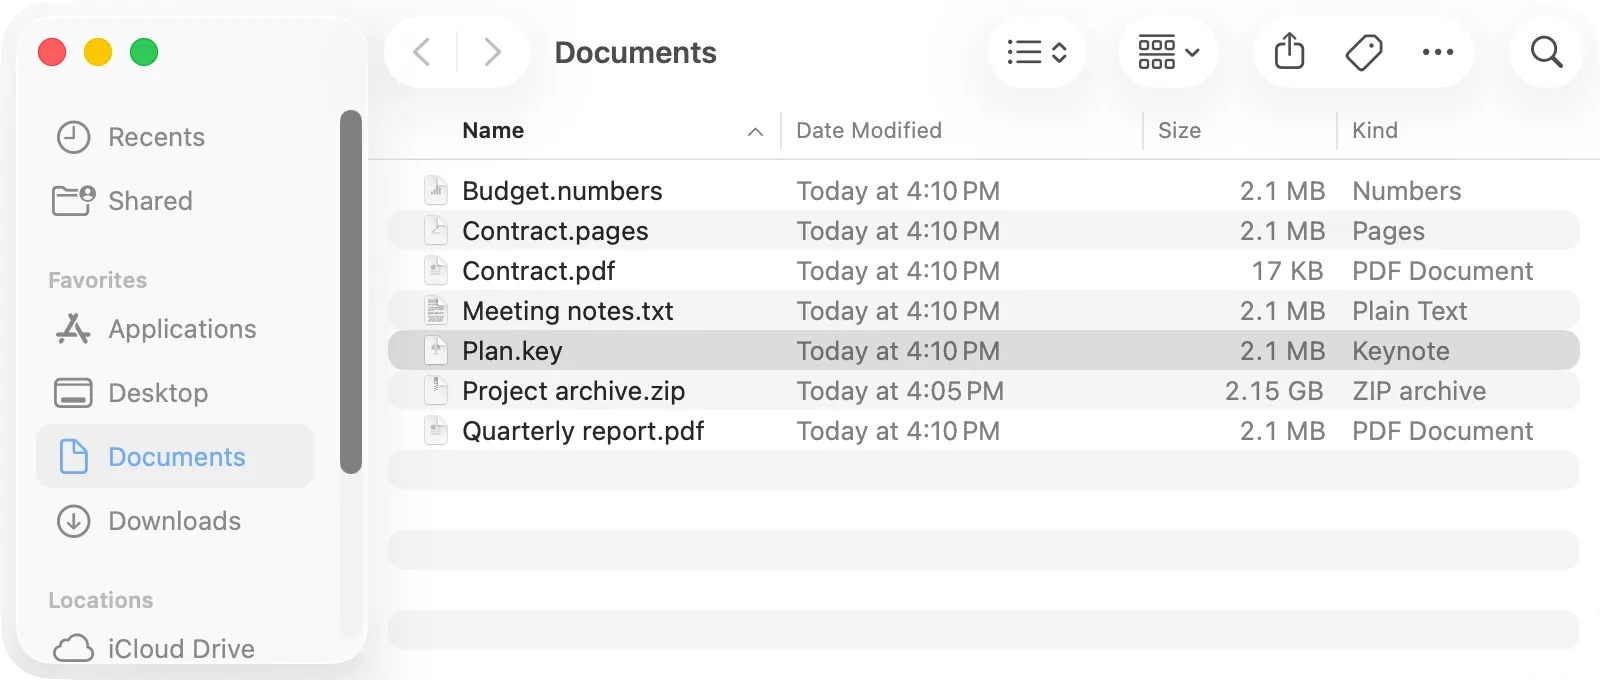
Task: Click the Downloads arrow-circle icon
Action: 73,521
